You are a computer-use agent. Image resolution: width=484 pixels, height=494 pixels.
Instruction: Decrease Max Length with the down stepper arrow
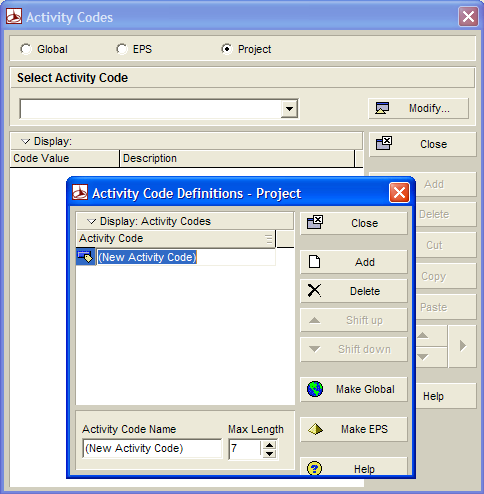[x=269, y=453]
